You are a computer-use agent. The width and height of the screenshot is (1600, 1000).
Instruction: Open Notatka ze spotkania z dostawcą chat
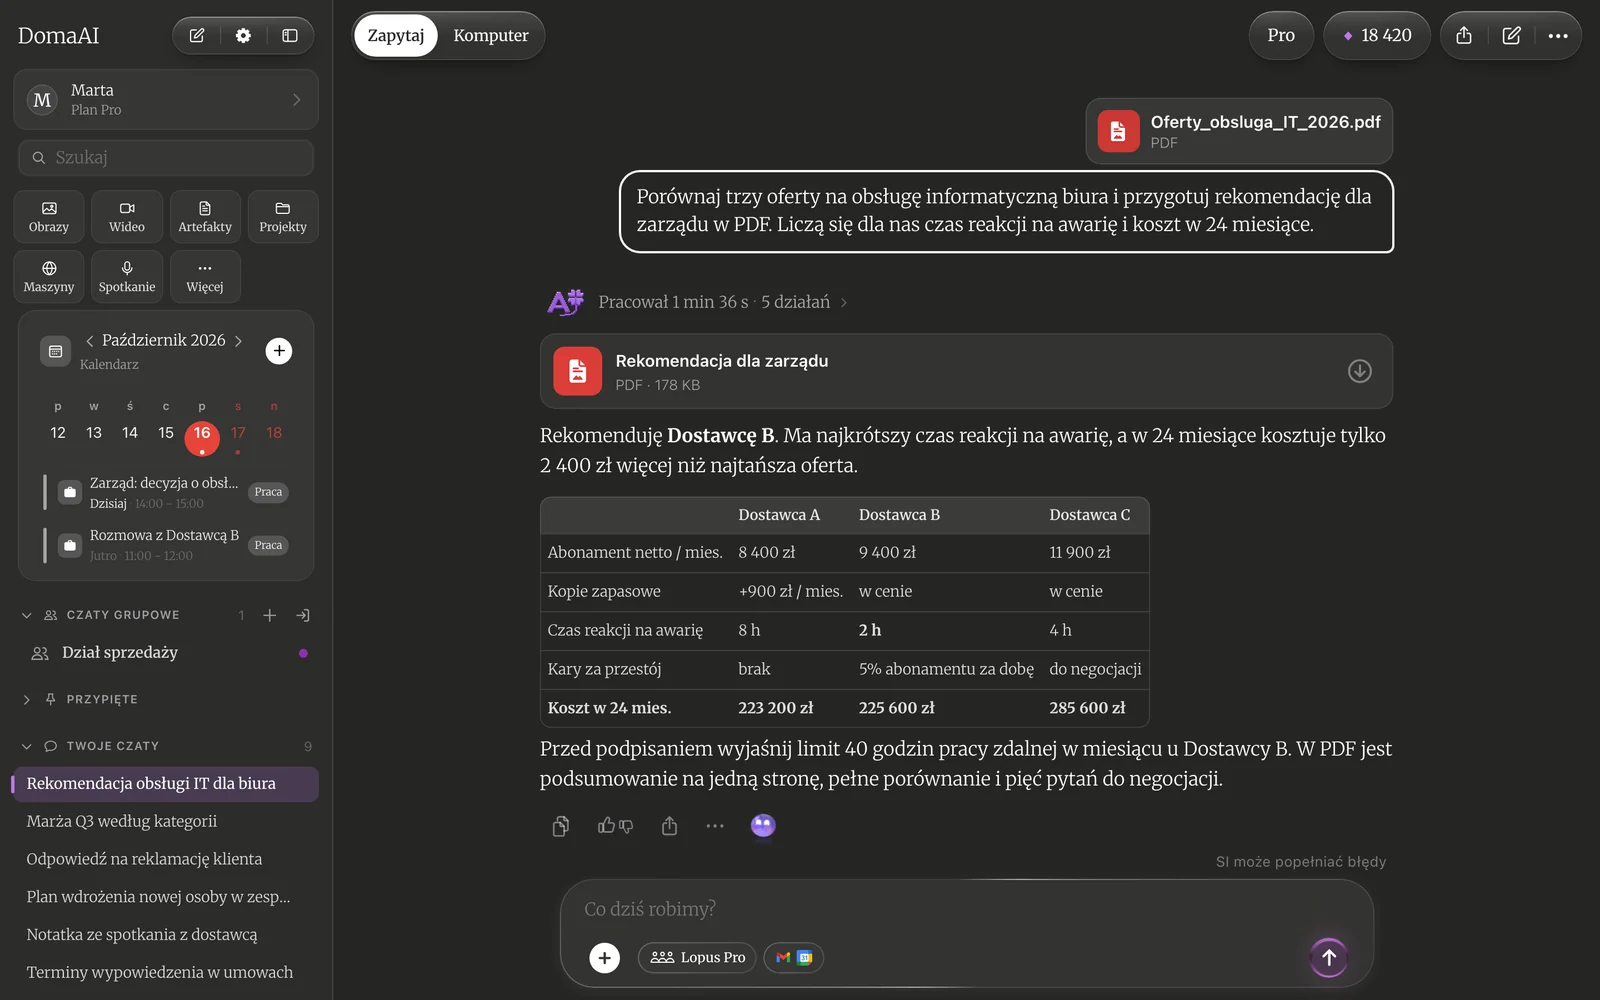pos(165,936)
